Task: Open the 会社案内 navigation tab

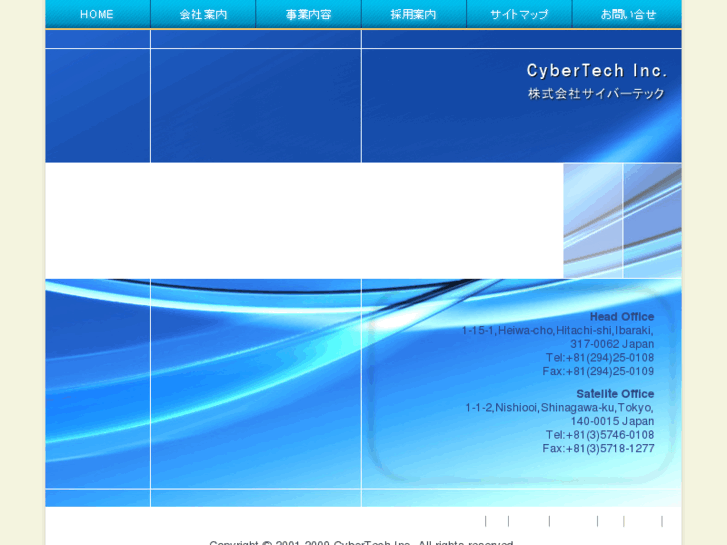Action: pyautogui.click(x=203, y=14)
